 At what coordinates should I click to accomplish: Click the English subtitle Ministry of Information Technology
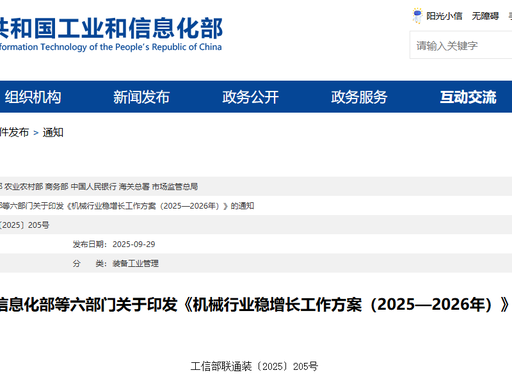tap(111, 47)
